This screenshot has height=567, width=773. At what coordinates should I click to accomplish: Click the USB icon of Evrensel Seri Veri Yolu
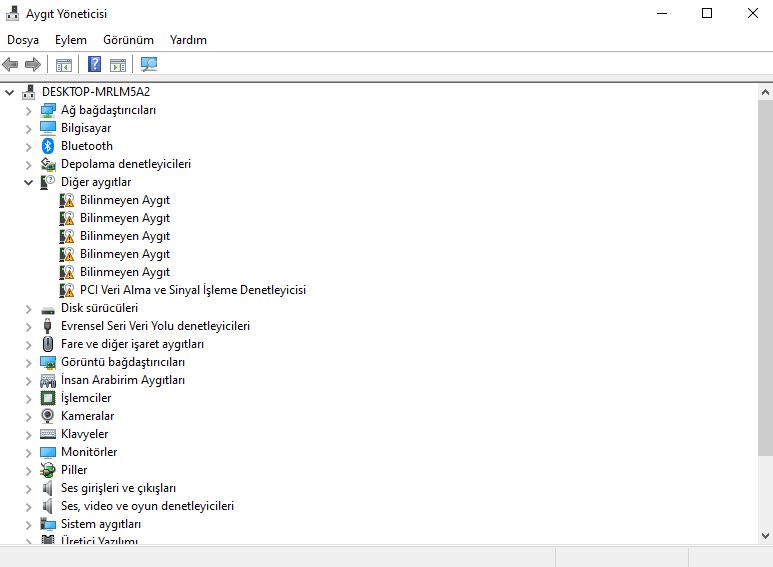(48, 326)
